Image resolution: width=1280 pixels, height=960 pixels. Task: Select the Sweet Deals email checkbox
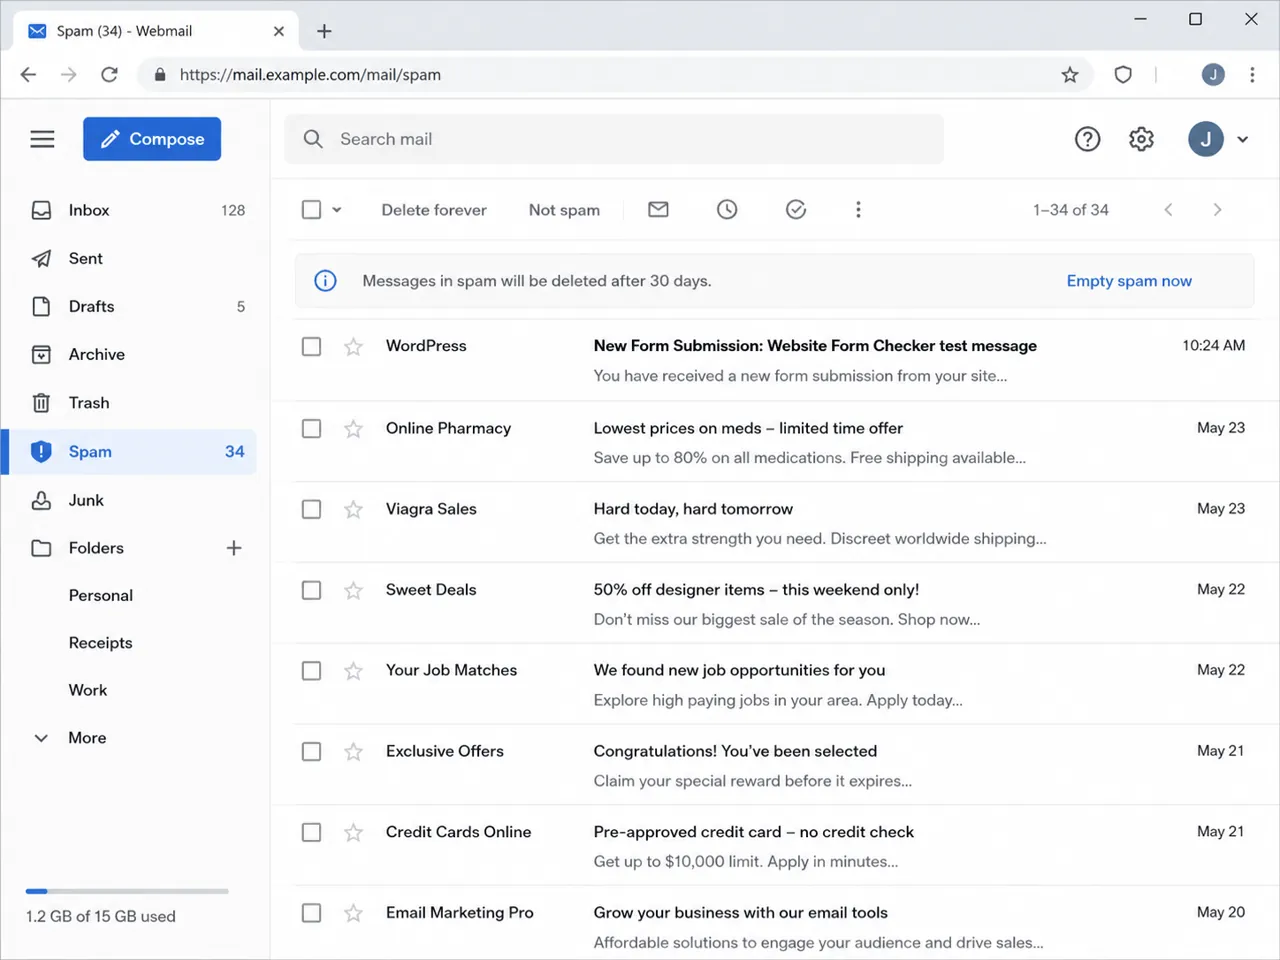311,590
